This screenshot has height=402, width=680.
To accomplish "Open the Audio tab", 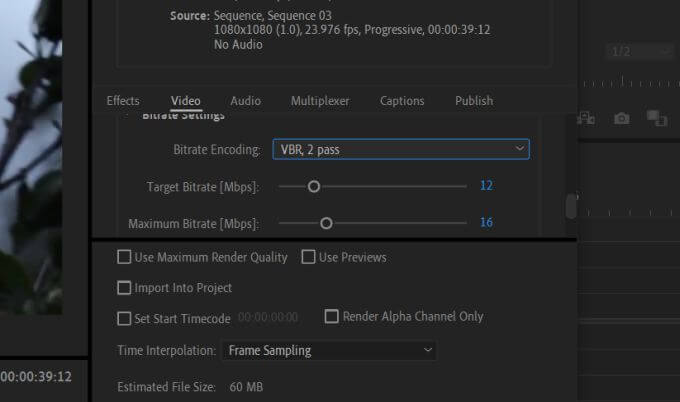I will 245,101.
